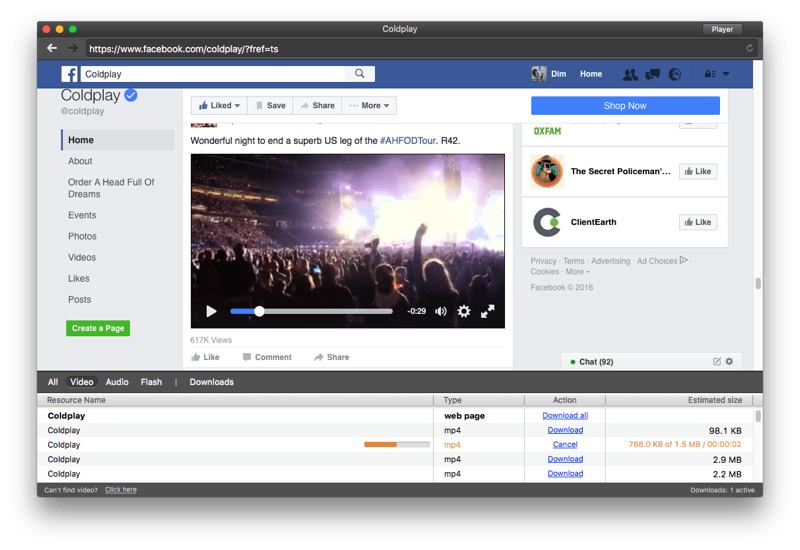Like the video post
Image resolution: width=800 pixels, height=550 pixels.
pyautogui.click(x=205, y=357)
